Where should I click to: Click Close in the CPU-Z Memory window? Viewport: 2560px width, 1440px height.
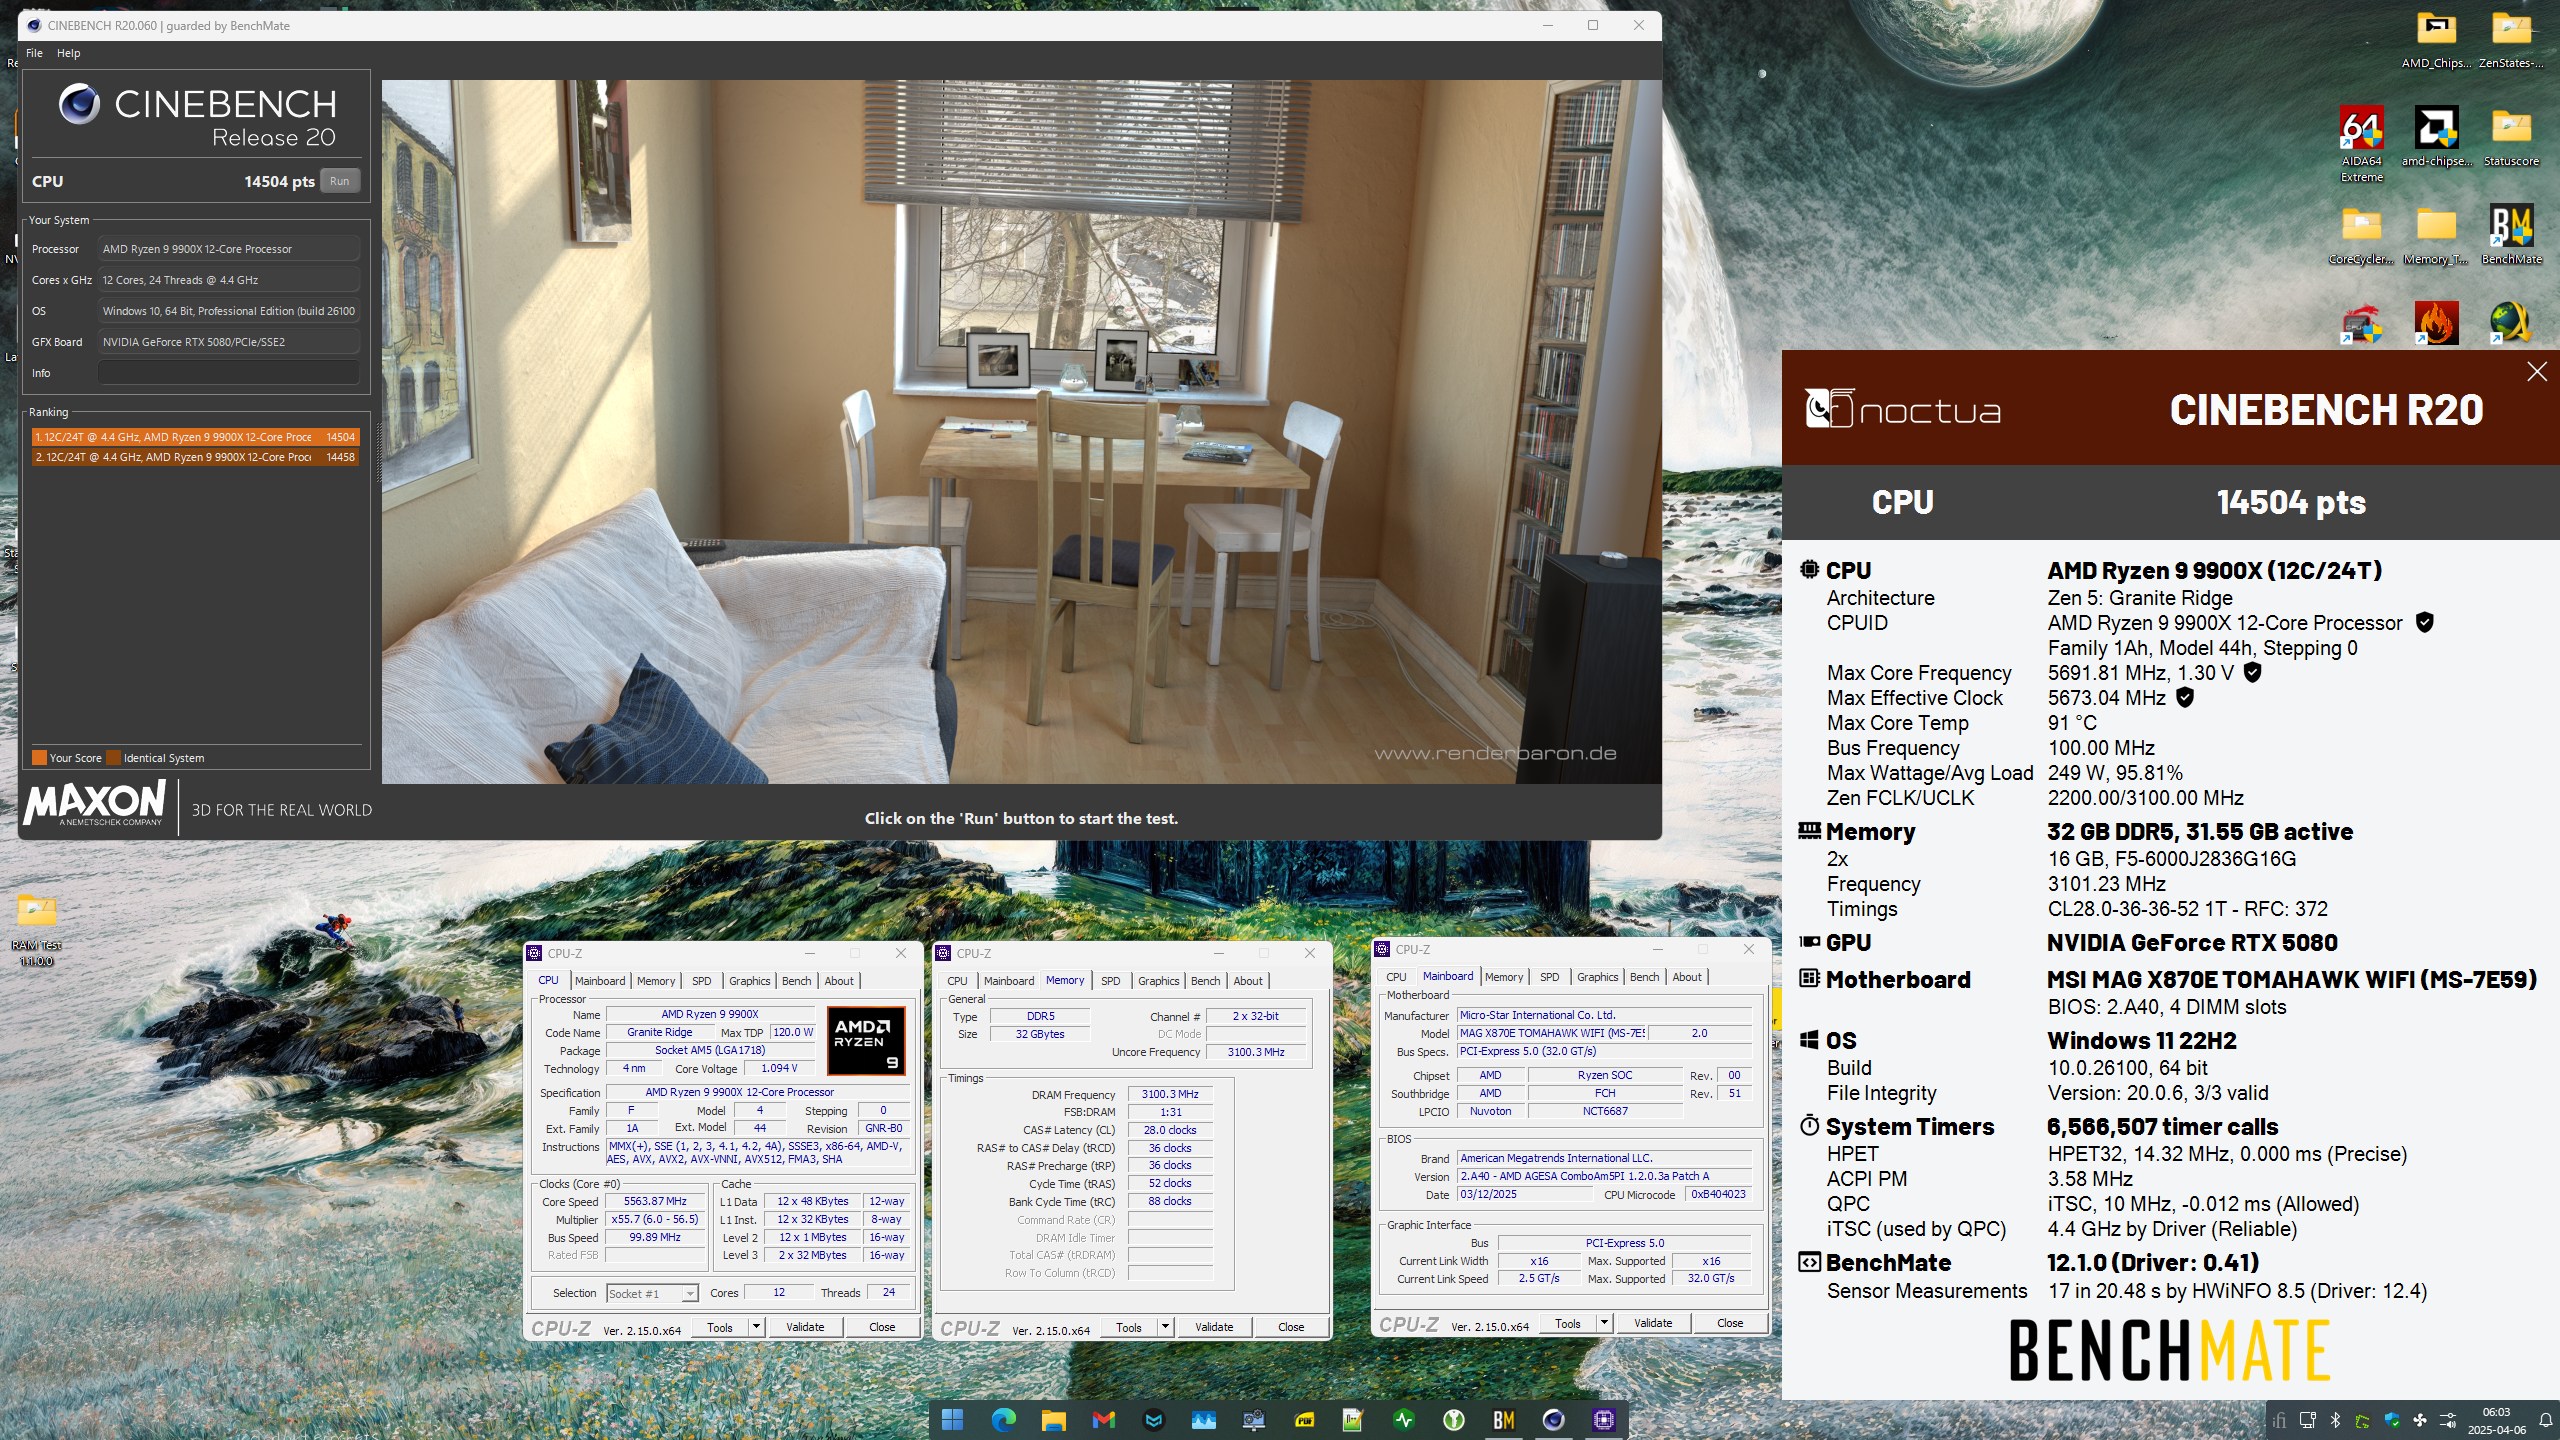(x=1291, y=1327)
